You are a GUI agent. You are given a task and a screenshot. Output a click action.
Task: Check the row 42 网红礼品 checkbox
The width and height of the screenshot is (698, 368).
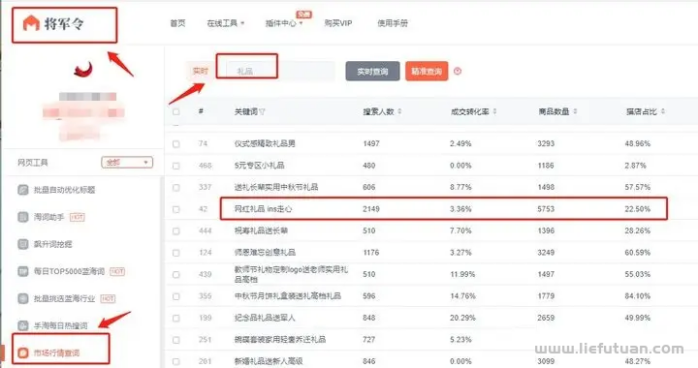[x=176, y=210]
